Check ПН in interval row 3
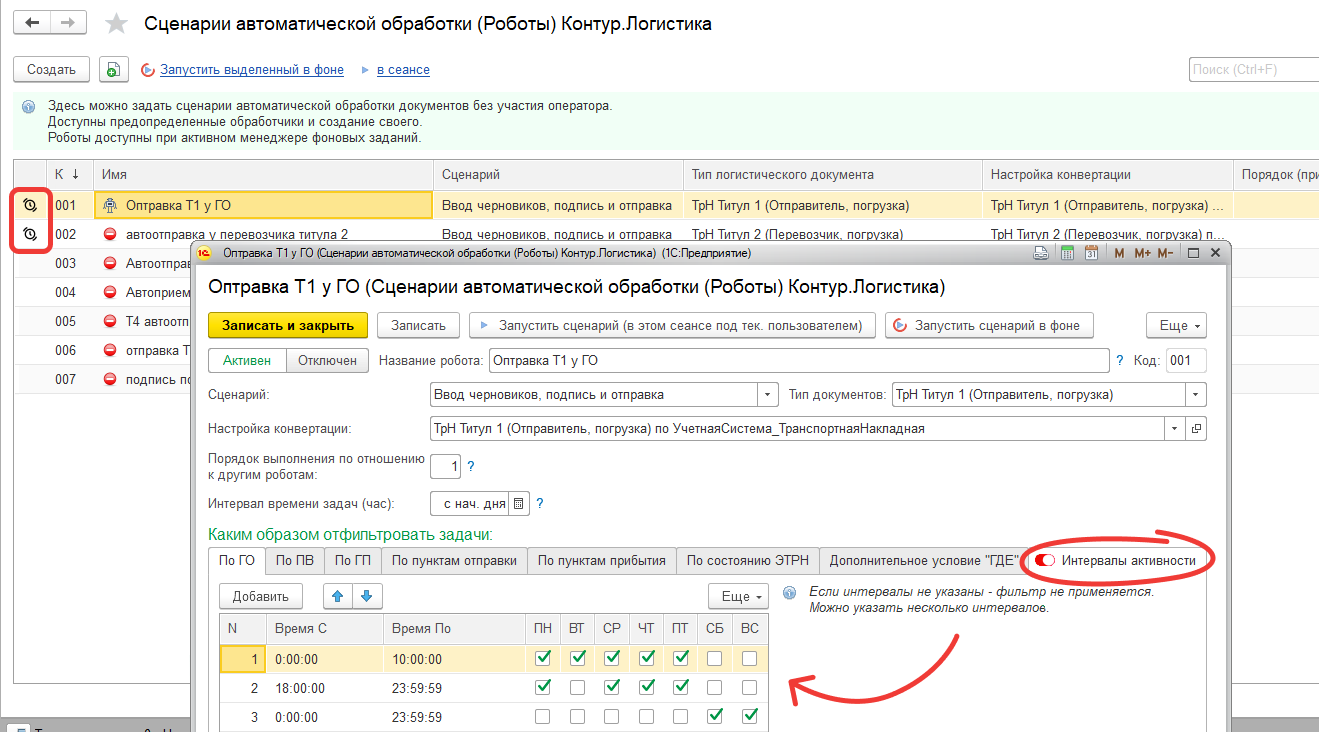1319x732 pixels. pyautogui.click(x=543, y=716)
